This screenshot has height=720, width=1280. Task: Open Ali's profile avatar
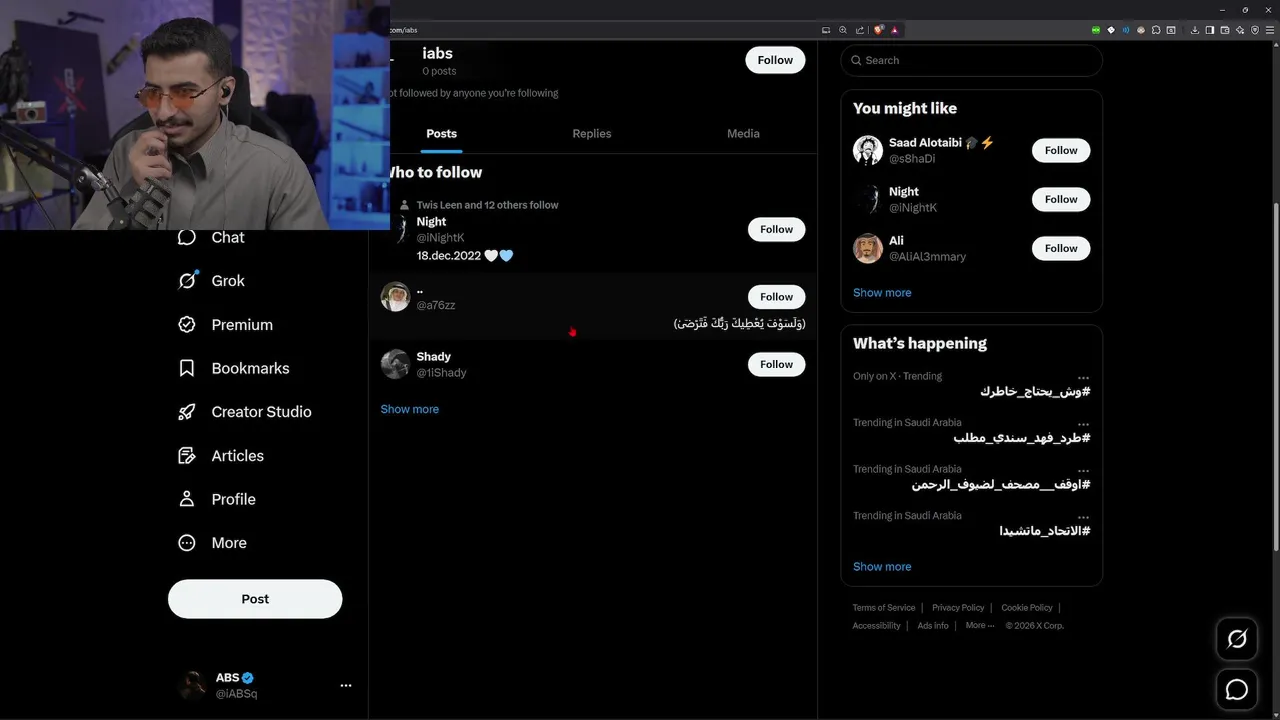(x=868, y=248)
